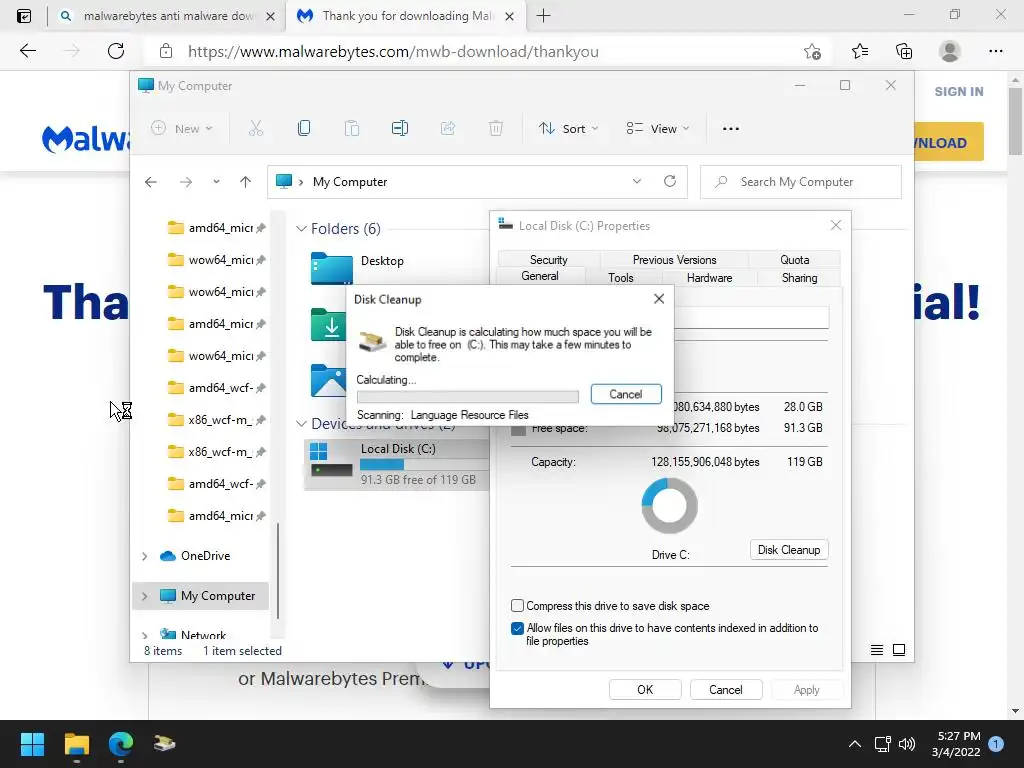Viewport: 1024px width, 768px height.
Task: Open the New dropdown in Explorer
Action: coord(182,129)
